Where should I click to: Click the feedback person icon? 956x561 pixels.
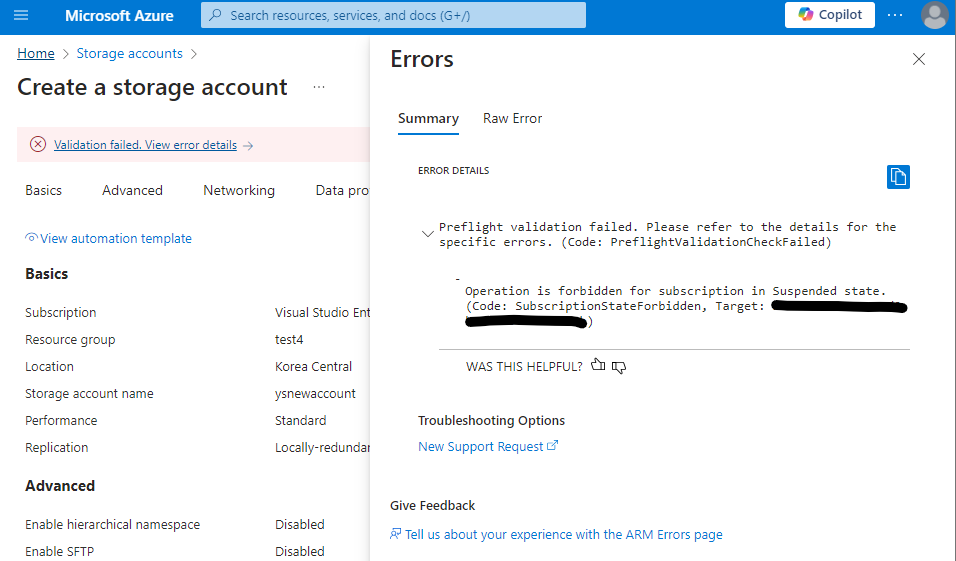click(x=396, y=534)
